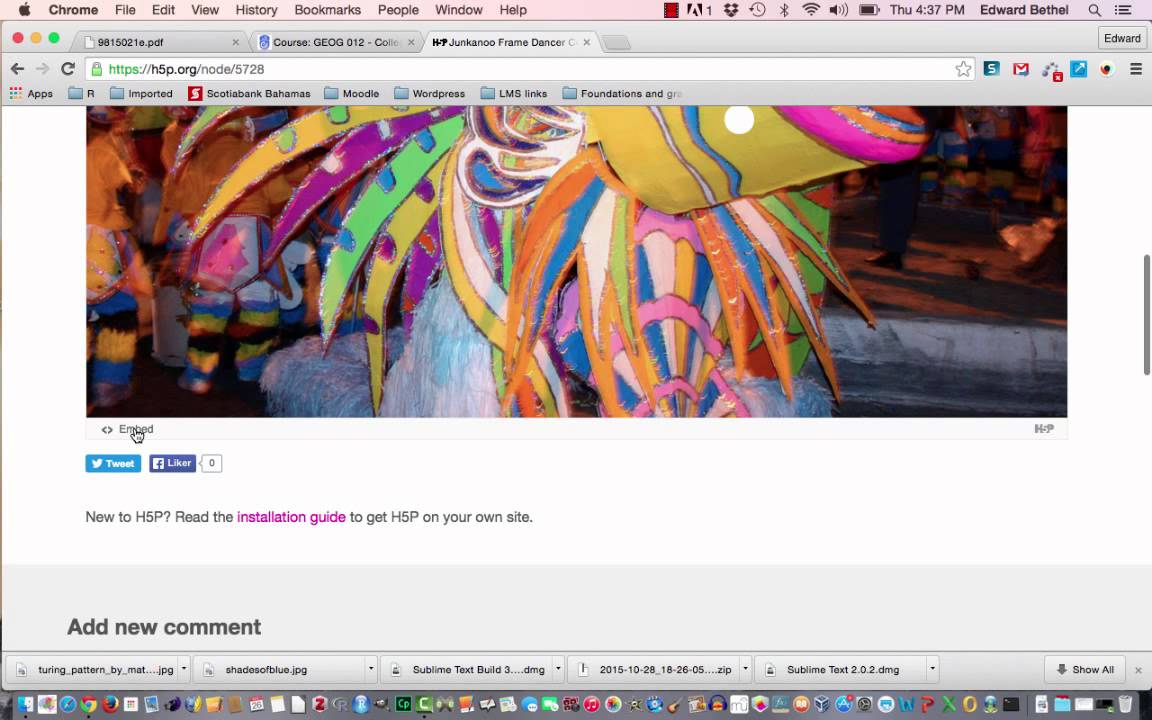Open options arrow for Sublime Text Build 3 download
The image size is (1152, 720).
coord(558,669)
